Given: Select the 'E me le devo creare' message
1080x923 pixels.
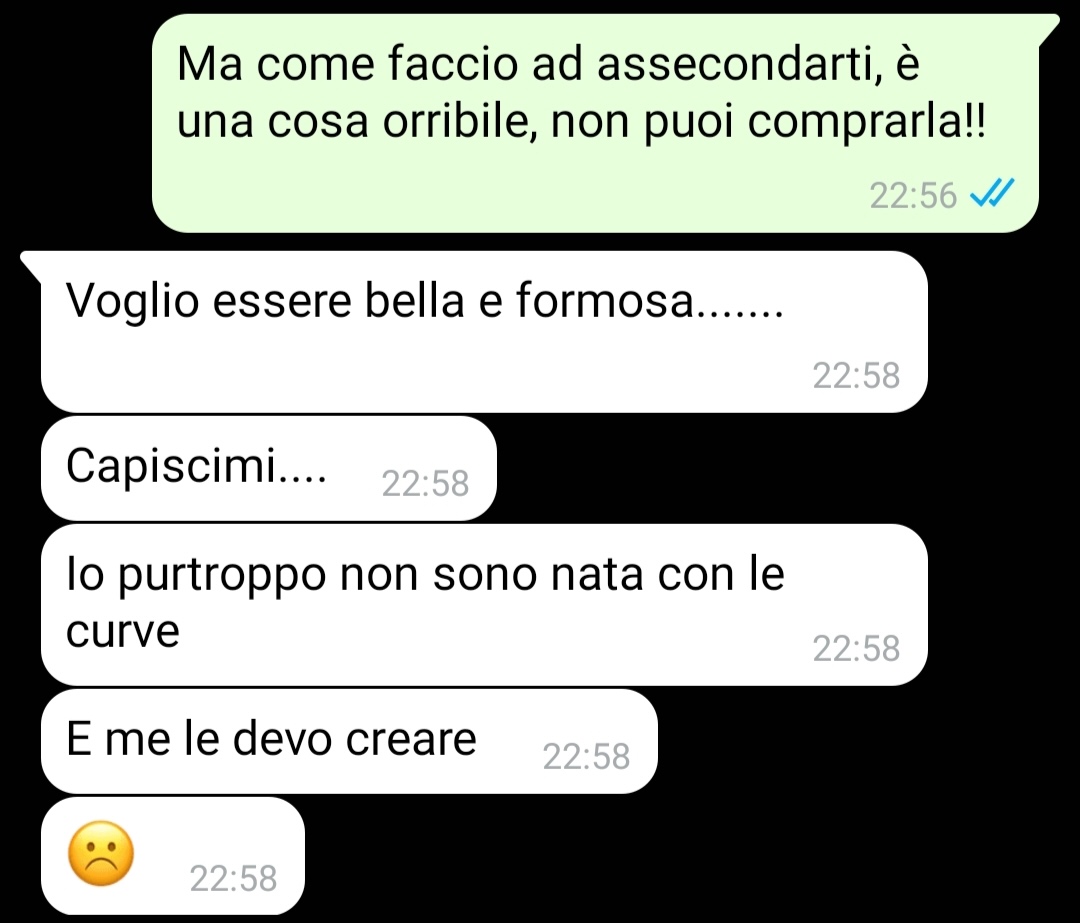Looking at the screenshot, I should tap(349, 741).
